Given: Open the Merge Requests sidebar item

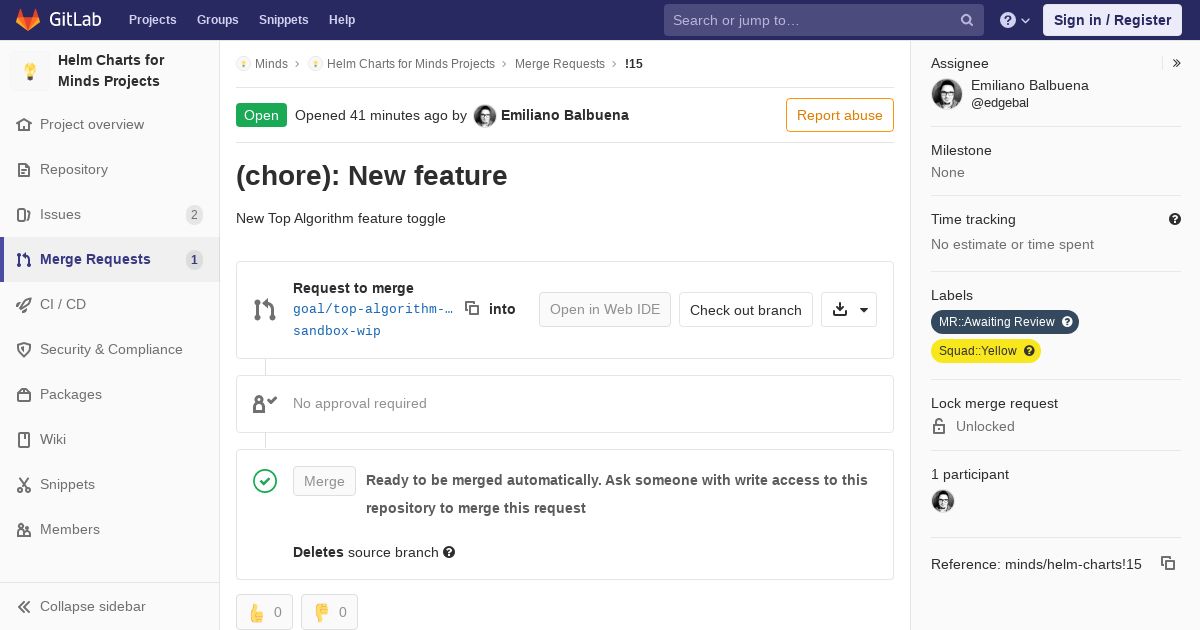Looking at the screenshot, I should coord(95,259).
